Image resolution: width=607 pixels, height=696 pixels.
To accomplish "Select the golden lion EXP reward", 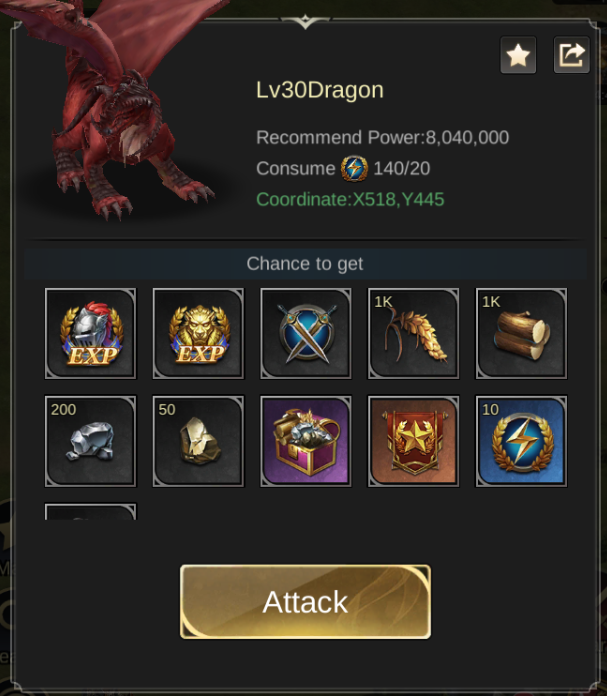I will pos(198,333).
